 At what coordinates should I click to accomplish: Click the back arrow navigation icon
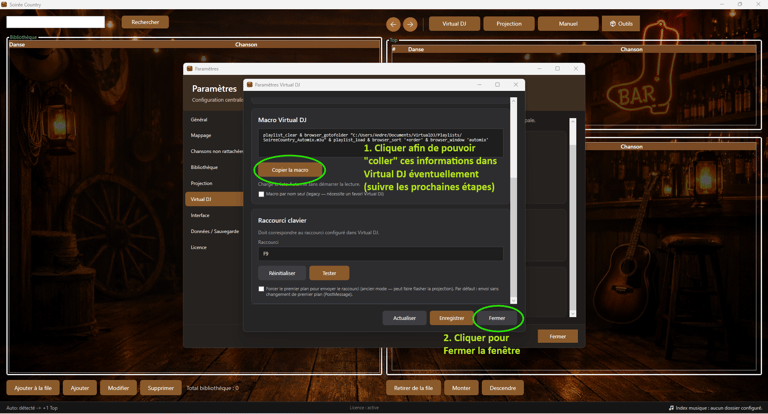pos(393,24)
